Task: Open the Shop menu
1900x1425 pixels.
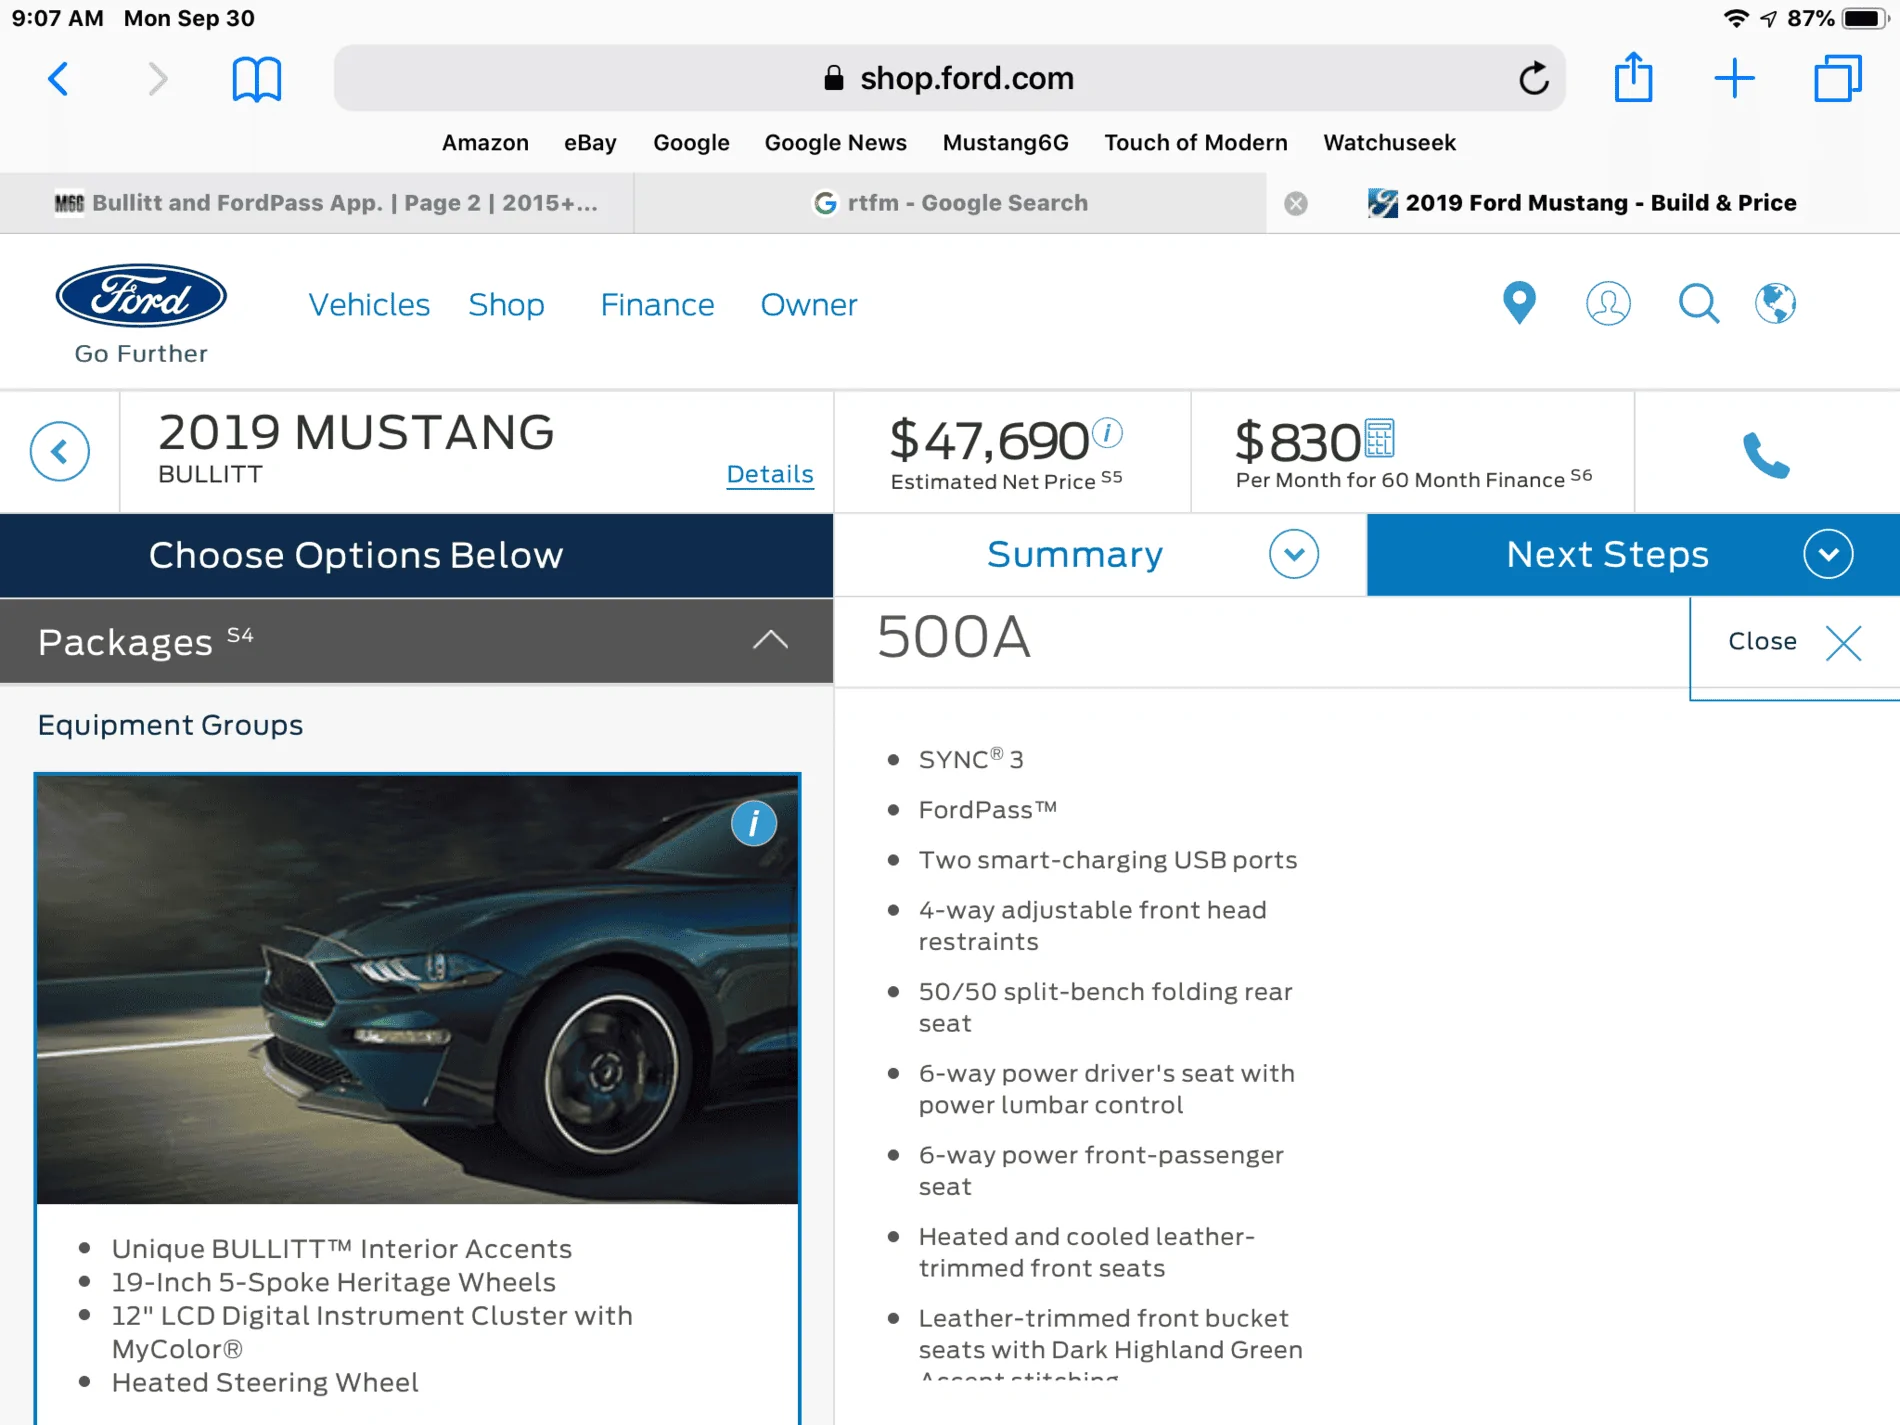Action: (x=506, y=304)
